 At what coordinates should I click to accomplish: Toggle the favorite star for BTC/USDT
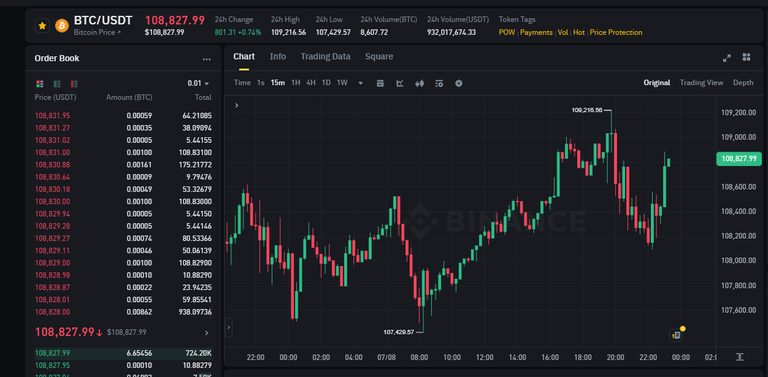(x=42, y=25)
